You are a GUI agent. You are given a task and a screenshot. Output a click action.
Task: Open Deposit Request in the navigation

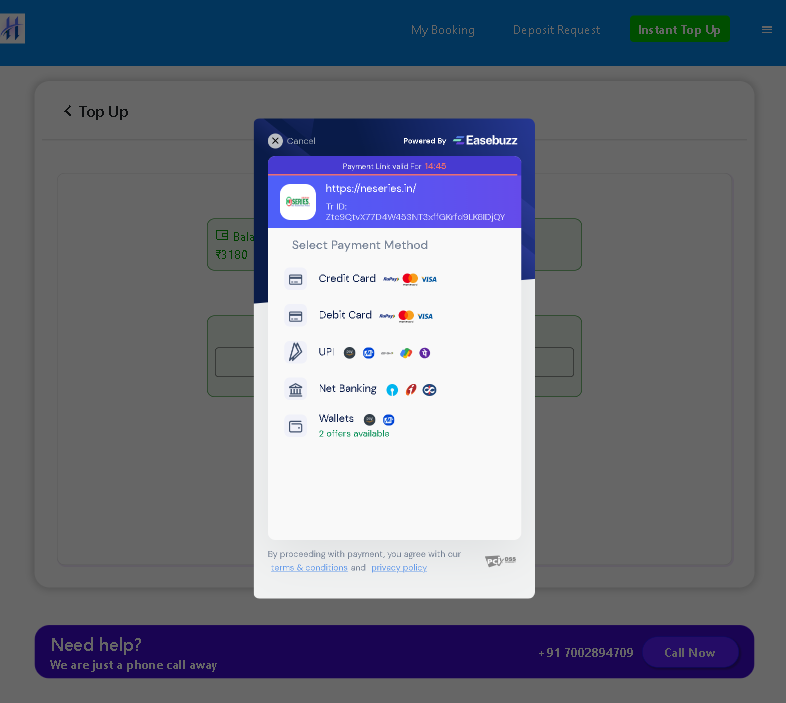[556, 30]
